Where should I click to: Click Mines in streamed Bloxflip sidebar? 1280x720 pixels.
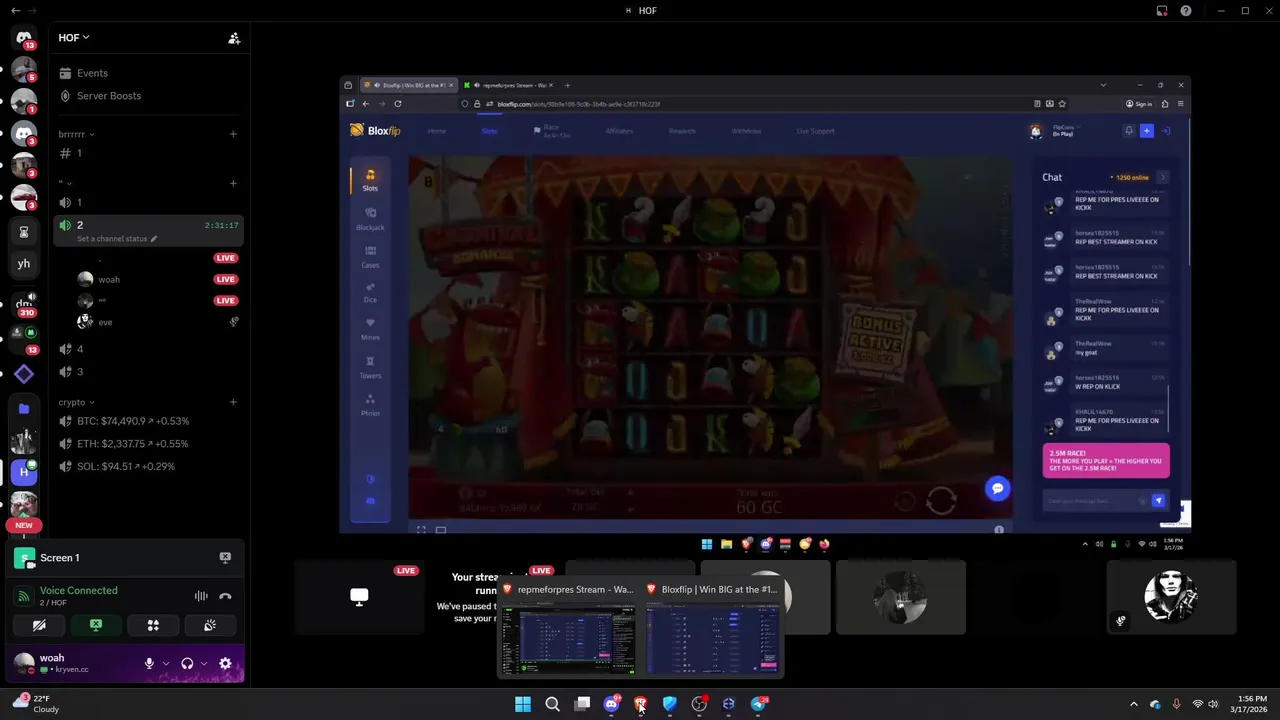click(370, 329)
